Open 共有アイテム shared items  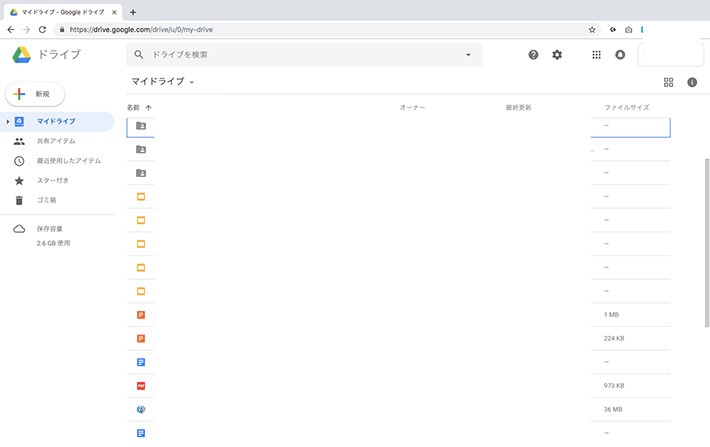coord(57,141)
